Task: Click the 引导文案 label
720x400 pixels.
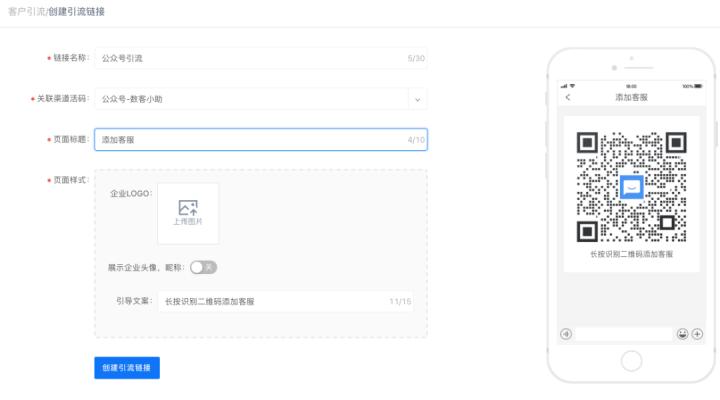Action: (x=134, y=301)
